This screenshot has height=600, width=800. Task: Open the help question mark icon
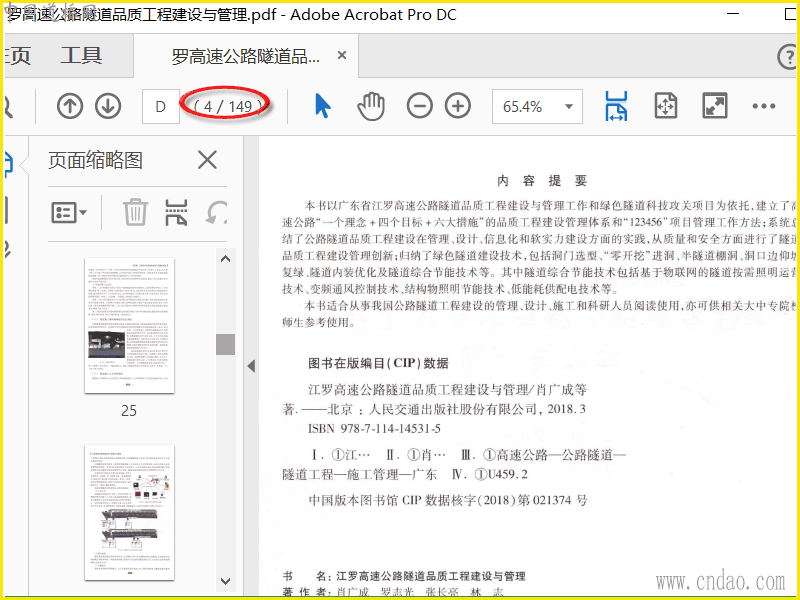pos(787,56)
